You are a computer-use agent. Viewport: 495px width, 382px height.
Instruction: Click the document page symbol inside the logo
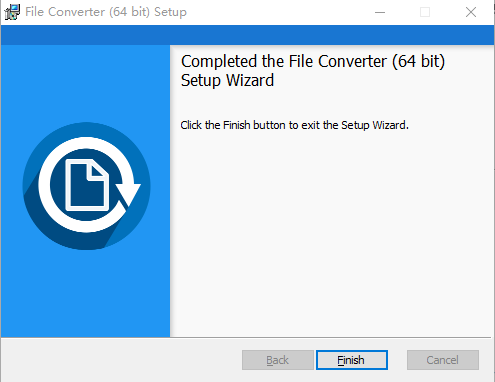coord(87,185)
